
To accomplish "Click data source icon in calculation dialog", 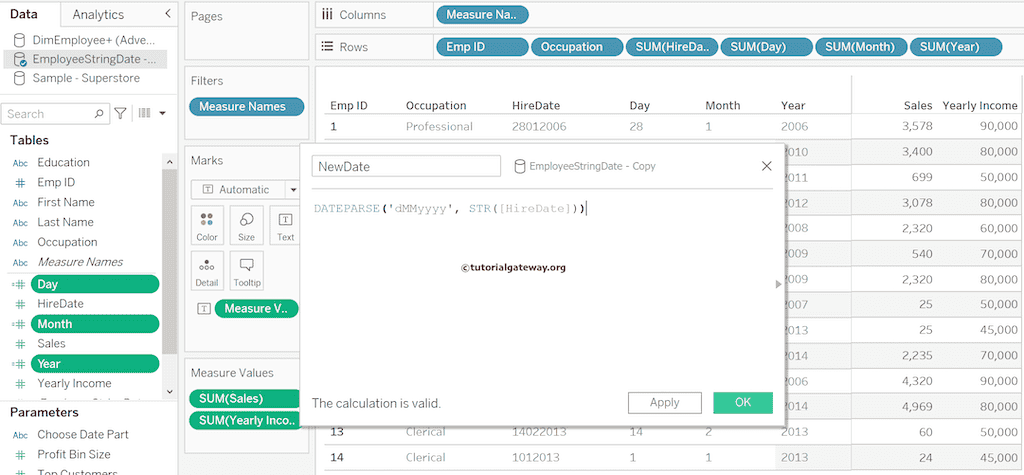I will tap(520, 167).
